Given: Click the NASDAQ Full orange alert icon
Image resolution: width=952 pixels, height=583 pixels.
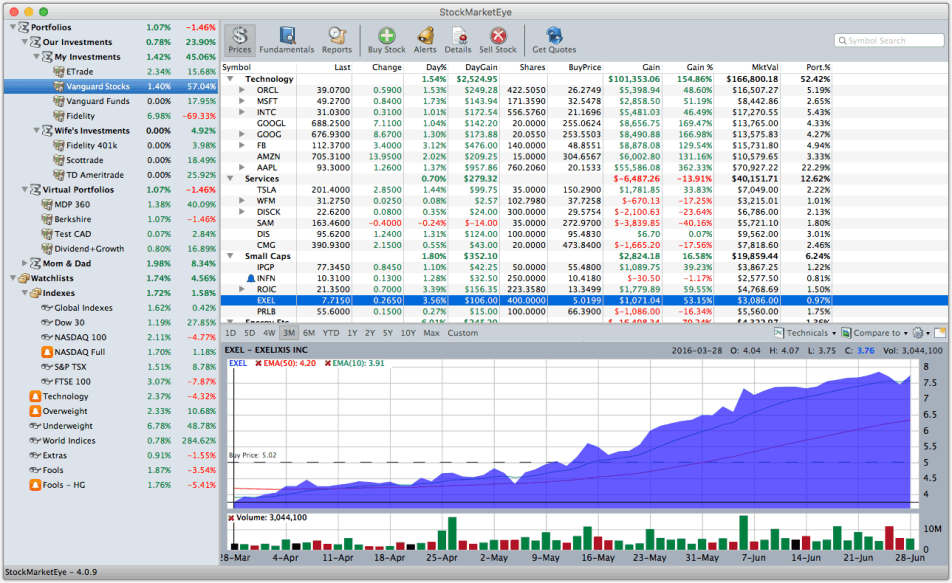Looking at the screenshot, I should pos(47,352).
